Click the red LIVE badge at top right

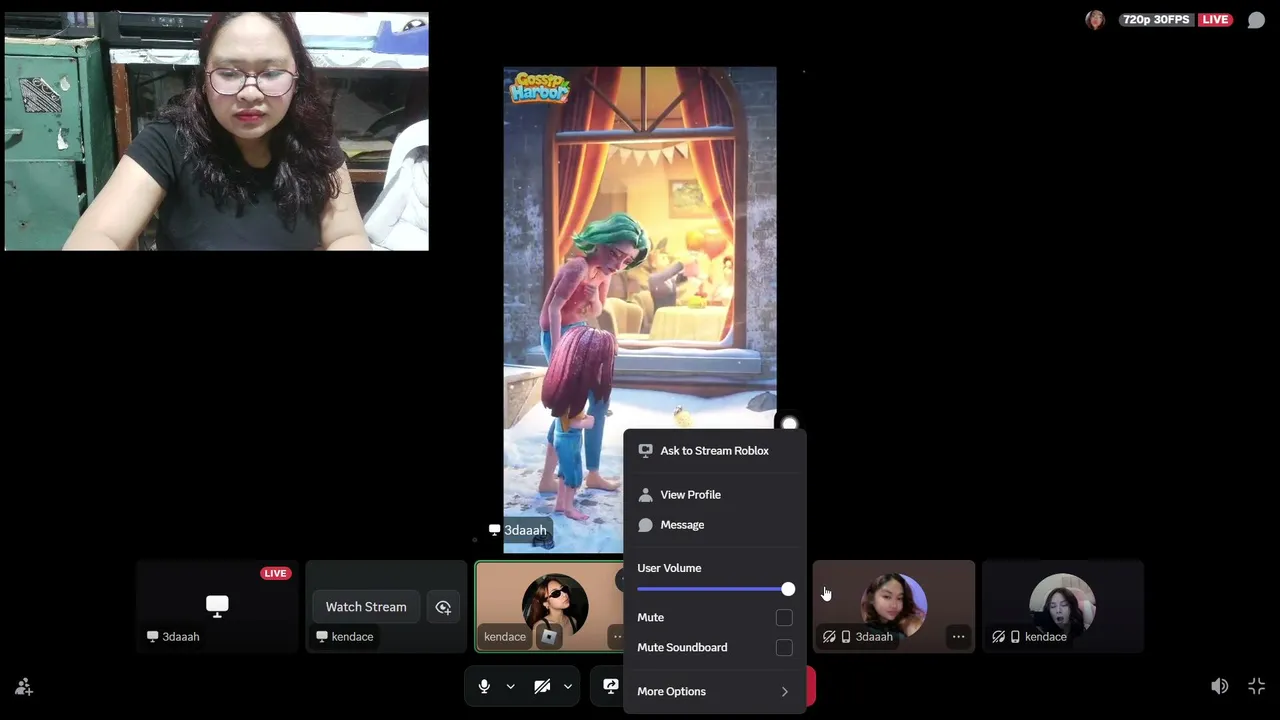tap(1215, 20)
